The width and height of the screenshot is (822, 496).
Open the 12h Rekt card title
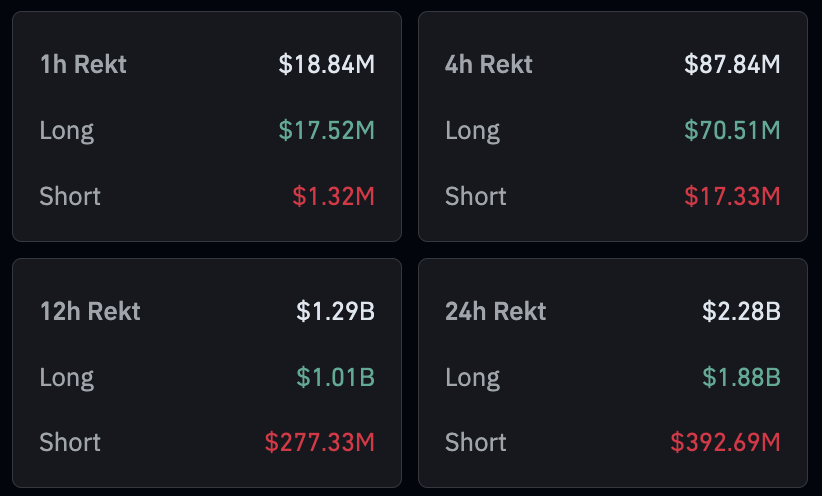90,311
